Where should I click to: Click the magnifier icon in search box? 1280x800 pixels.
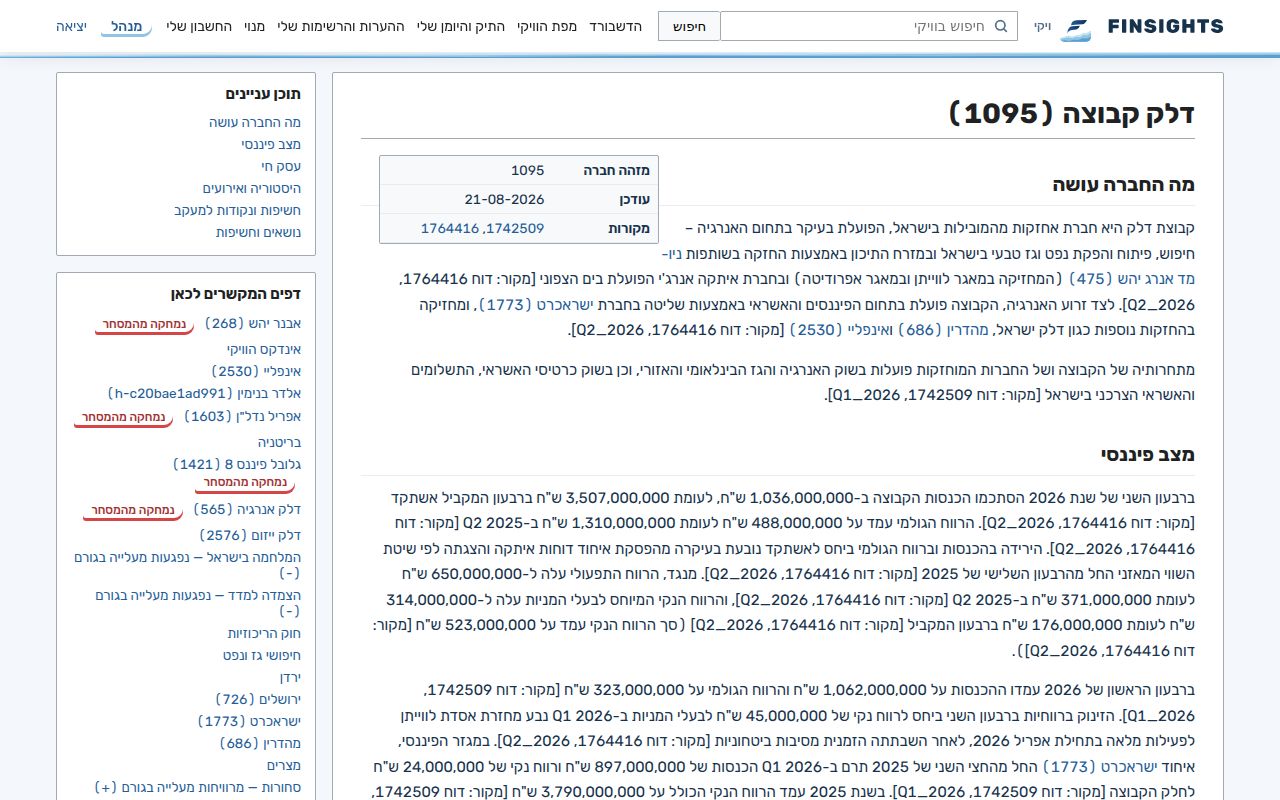(1001, 26)
